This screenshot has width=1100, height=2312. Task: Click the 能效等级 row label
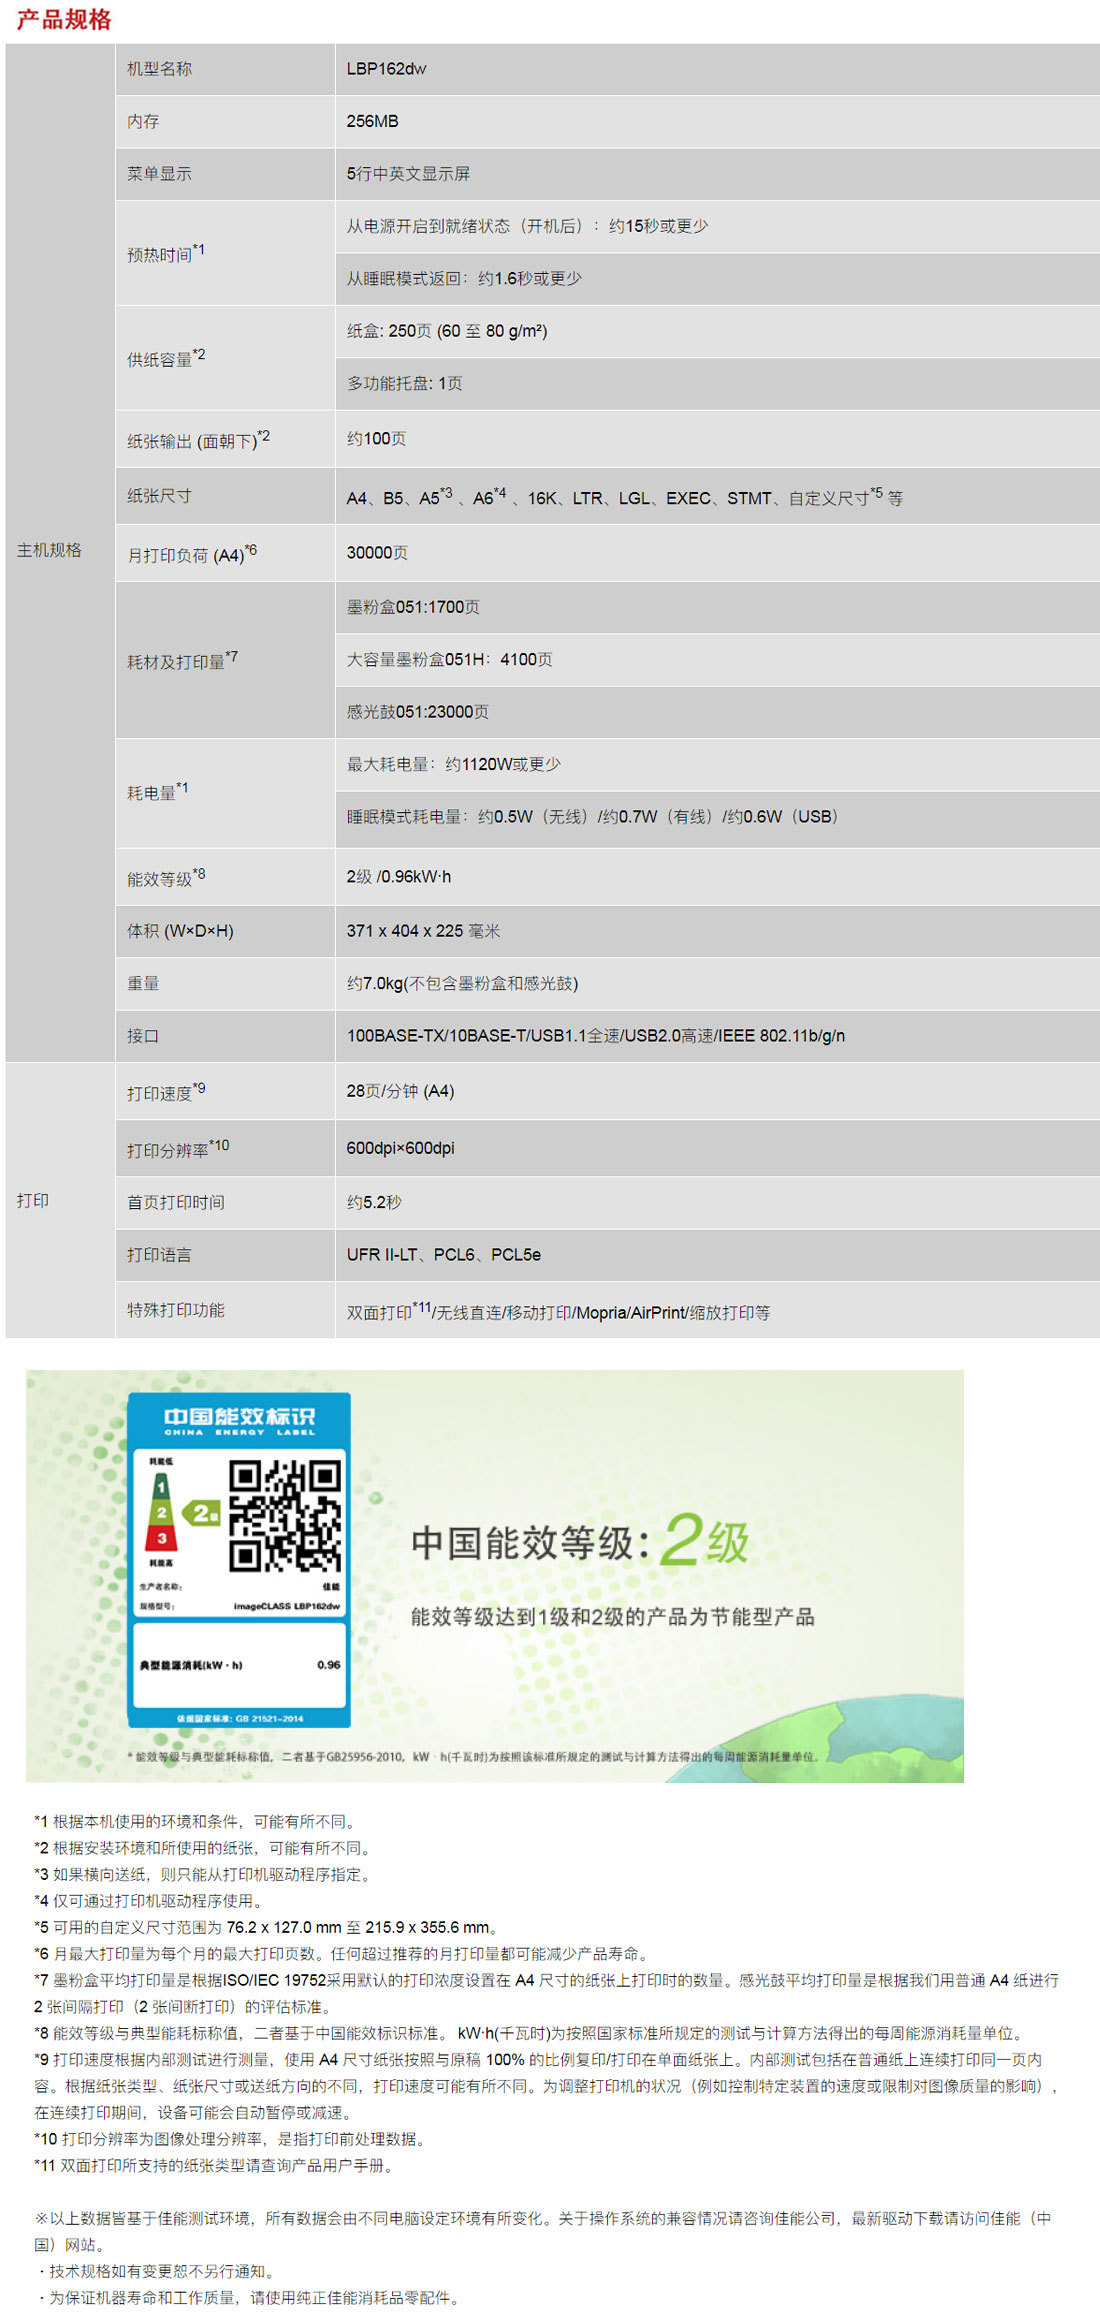(166, 877)
